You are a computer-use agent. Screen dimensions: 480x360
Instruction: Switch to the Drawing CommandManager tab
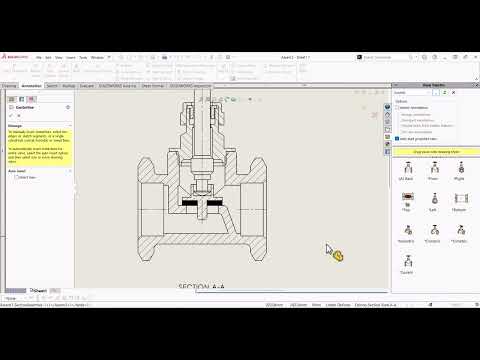(9, 86)
